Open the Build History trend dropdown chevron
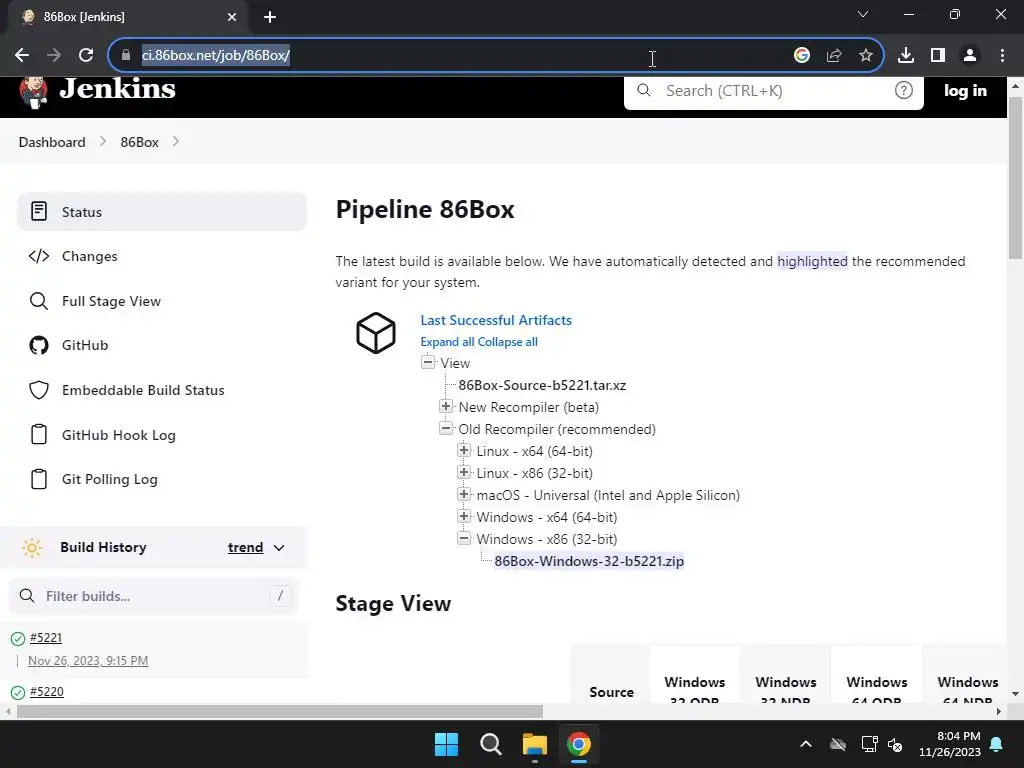 pos(279,548)
